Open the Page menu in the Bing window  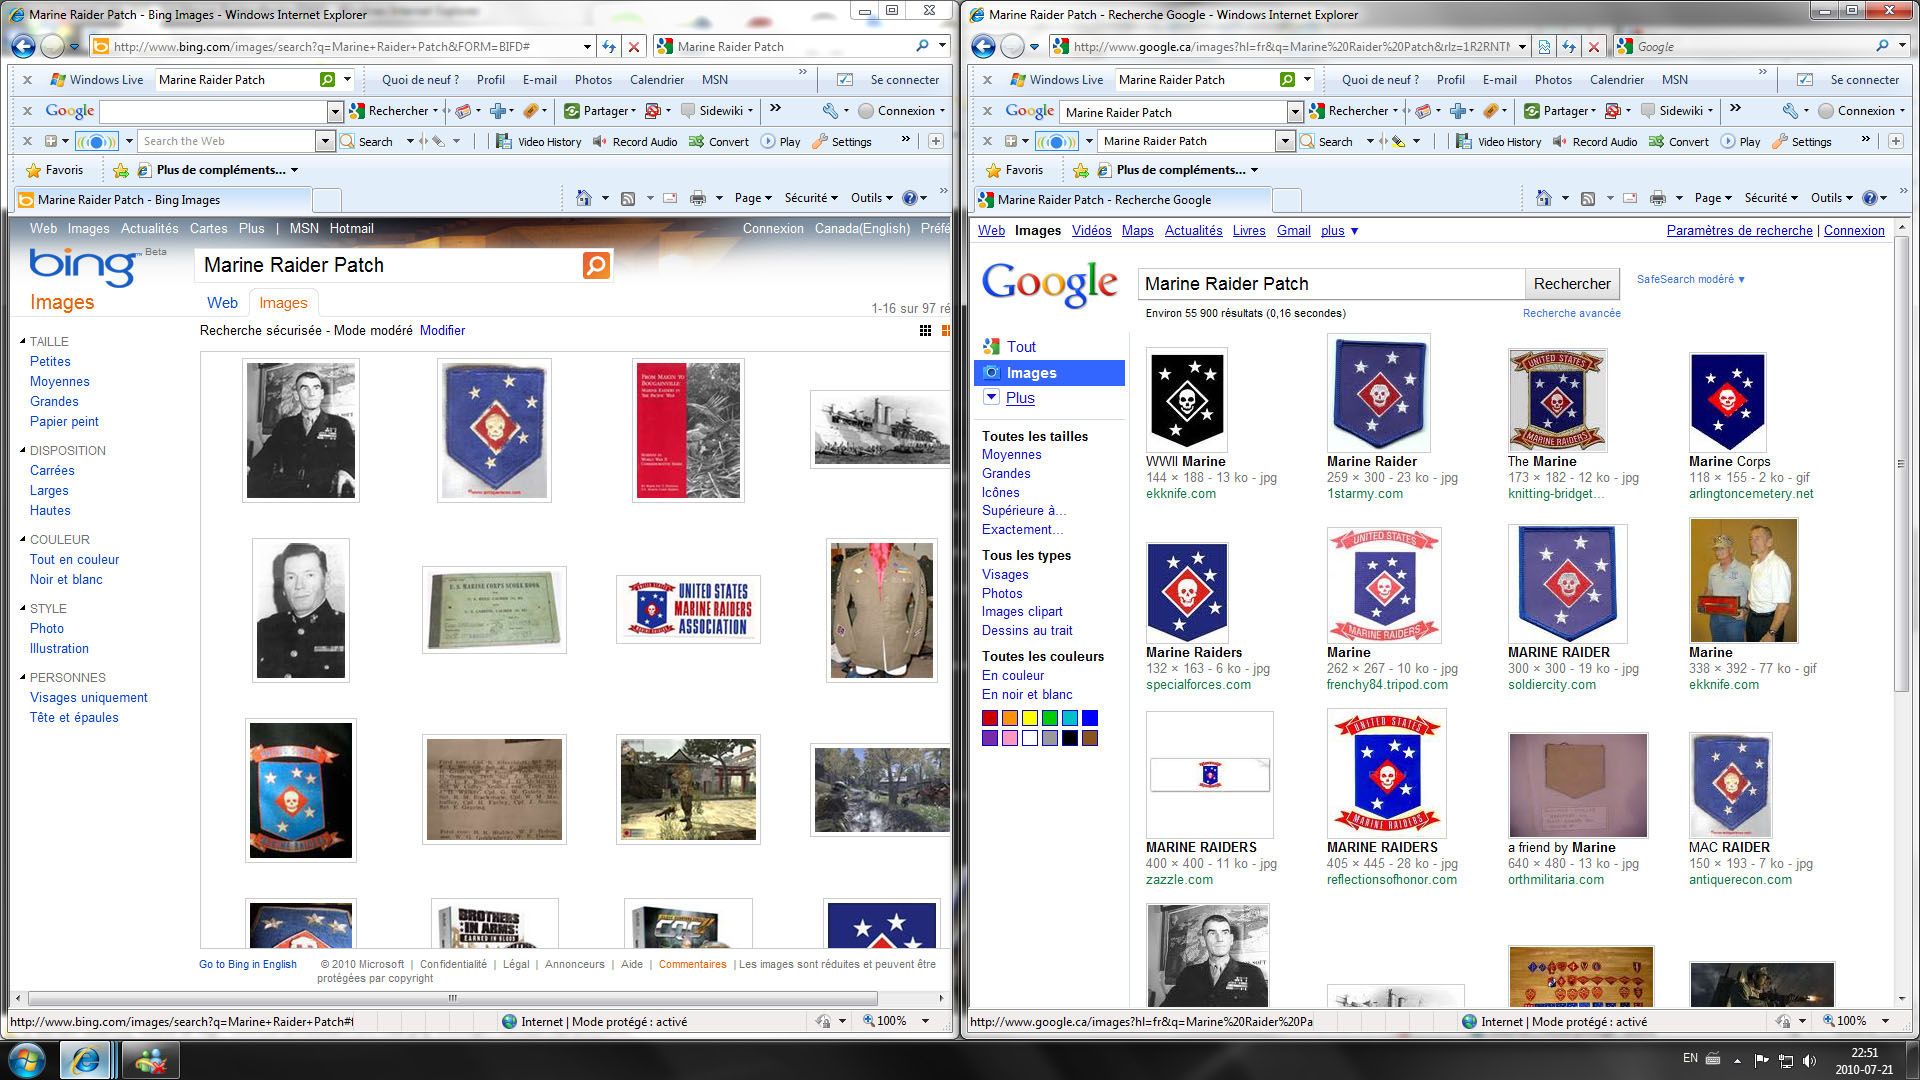click(x=753, y=198)
